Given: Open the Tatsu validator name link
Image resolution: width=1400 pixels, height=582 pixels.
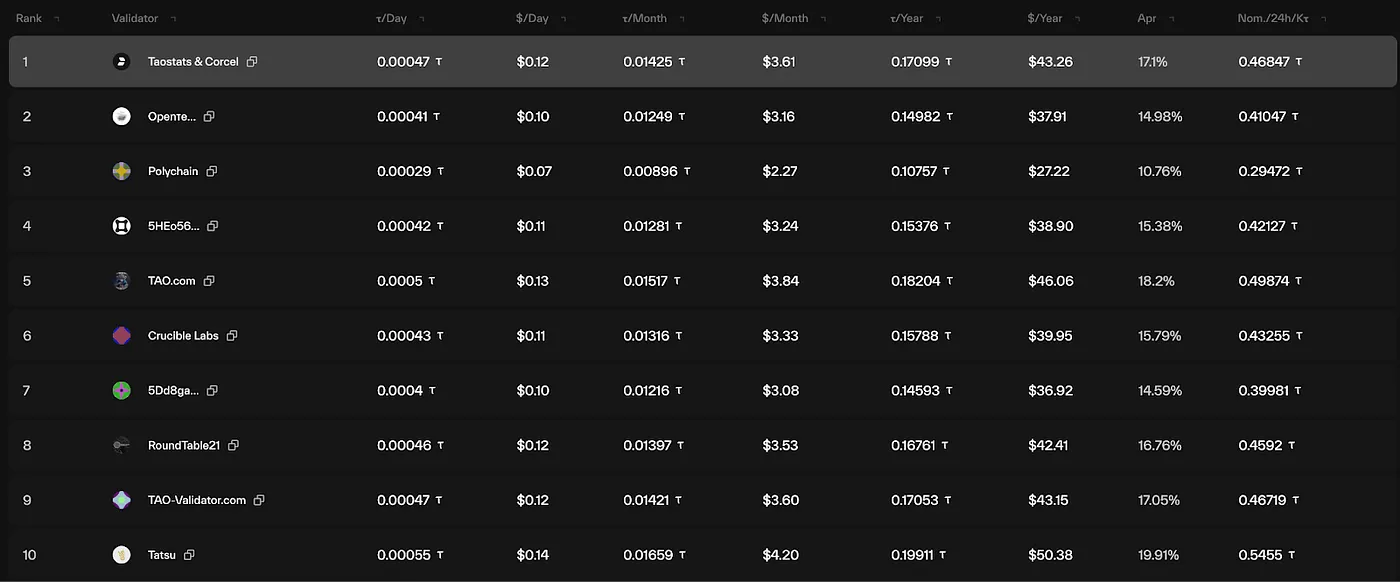Looking at the screenshot, I should (162, 555).
